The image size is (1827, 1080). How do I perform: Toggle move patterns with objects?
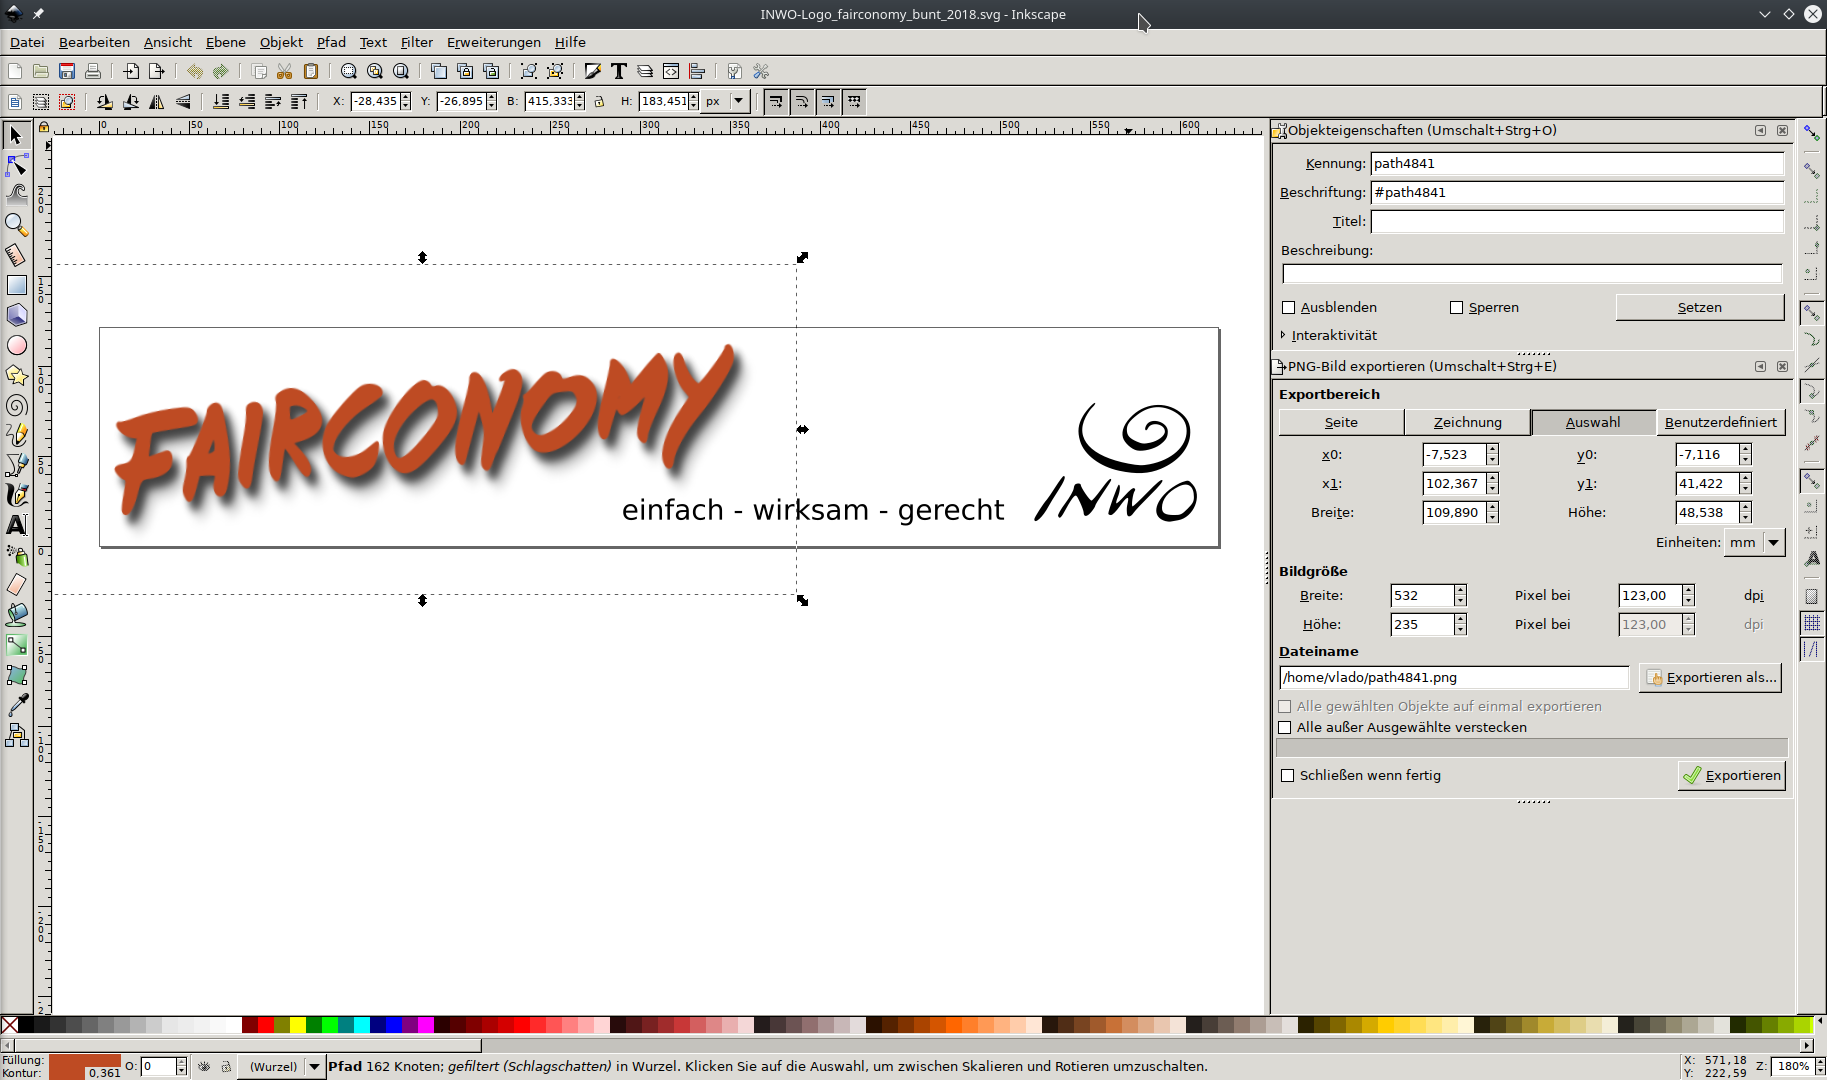854,101
